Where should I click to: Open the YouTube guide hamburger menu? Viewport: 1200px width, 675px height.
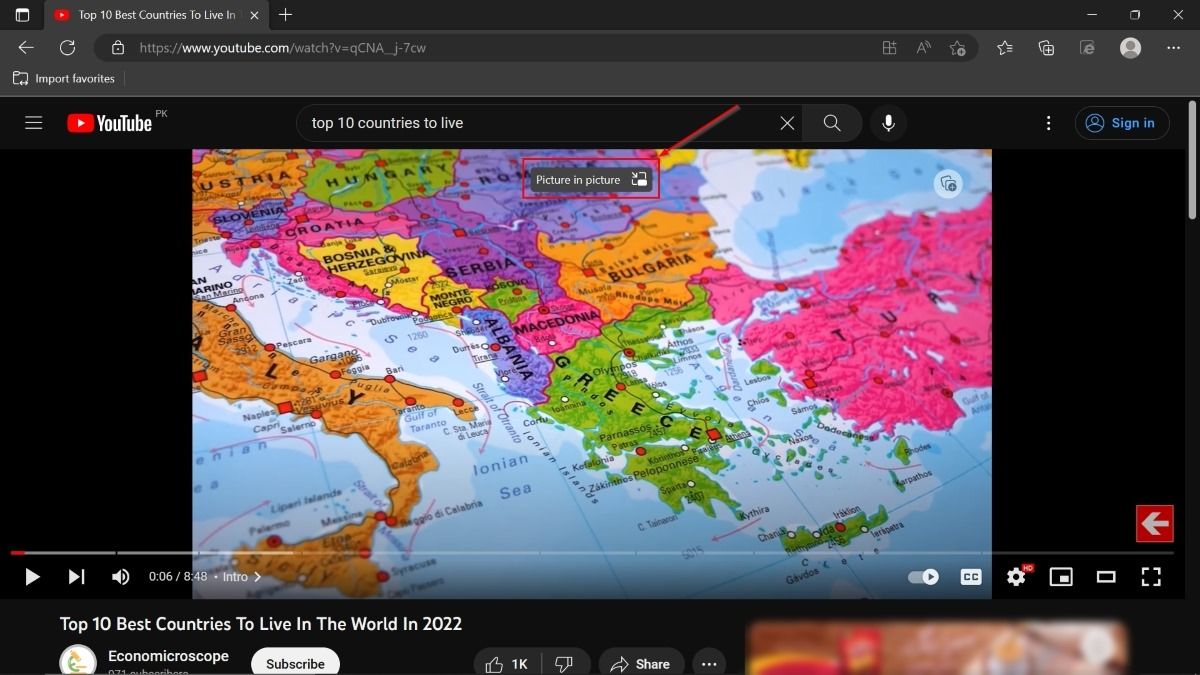tap(33, 122)
